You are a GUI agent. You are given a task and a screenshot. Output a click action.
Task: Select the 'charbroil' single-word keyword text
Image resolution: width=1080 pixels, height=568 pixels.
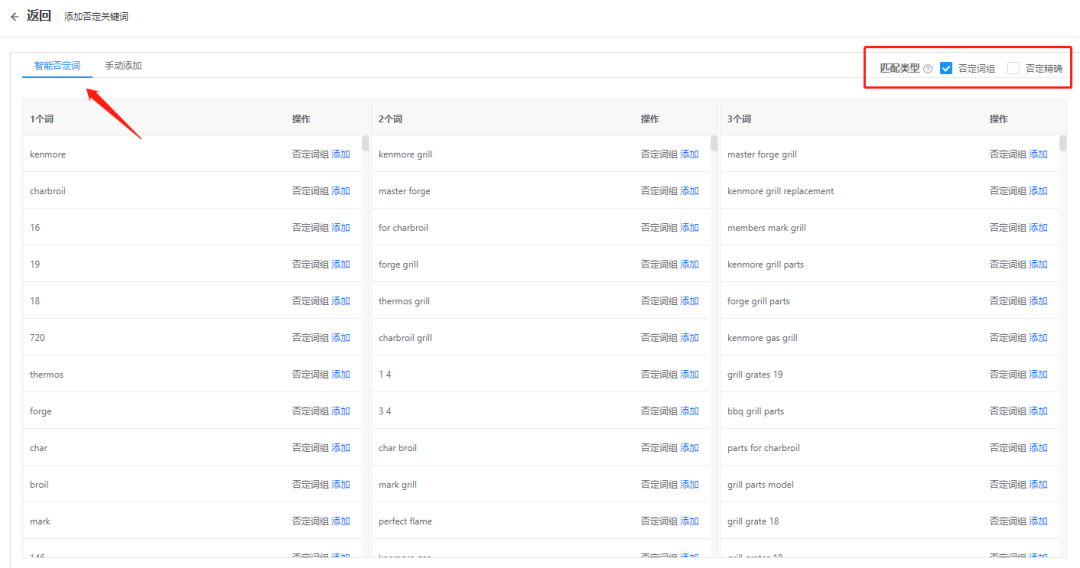tap(48, 191)
